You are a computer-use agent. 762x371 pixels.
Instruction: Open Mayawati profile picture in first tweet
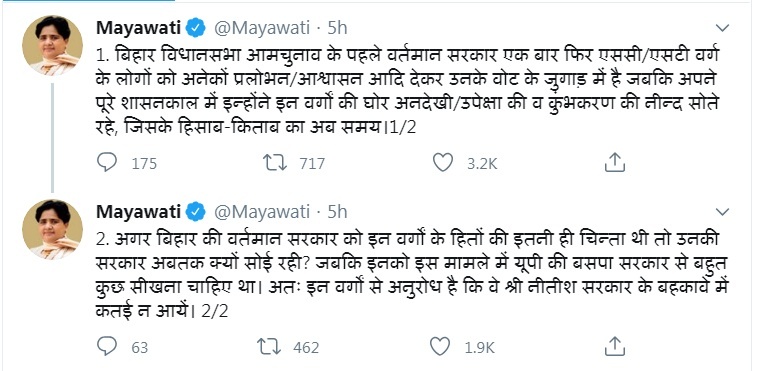tap(52, 45)
